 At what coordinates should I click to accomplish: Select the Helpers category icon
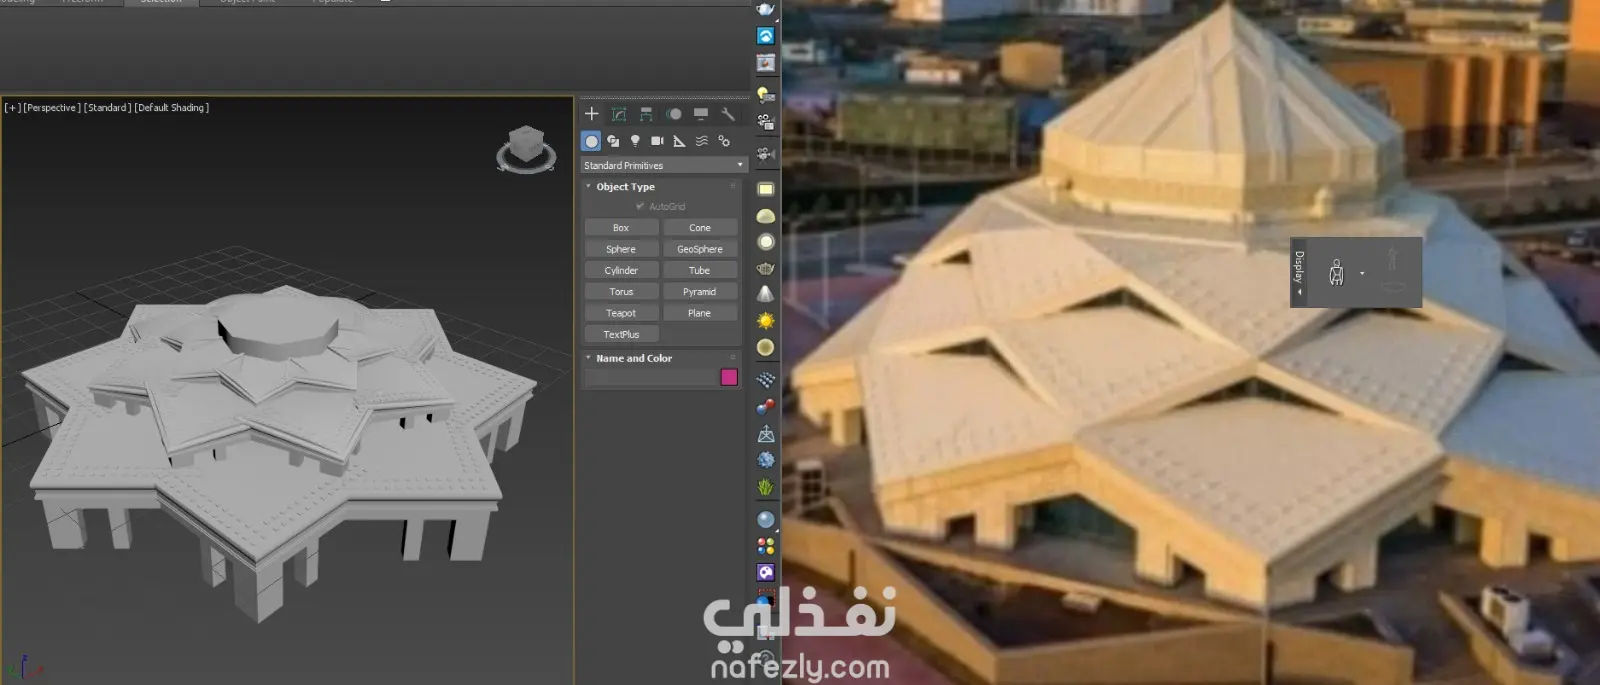pos(679,141)
